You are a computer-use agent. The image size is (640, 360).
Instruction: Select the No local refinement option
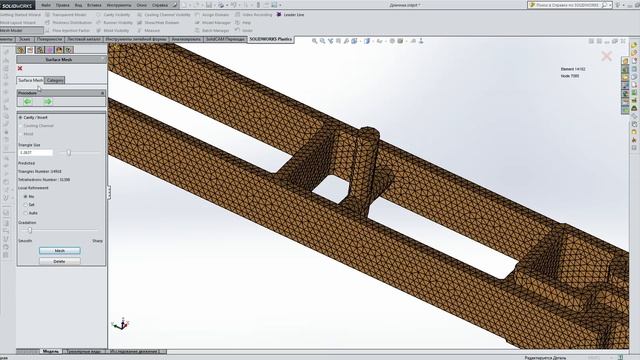coord(26,196)
